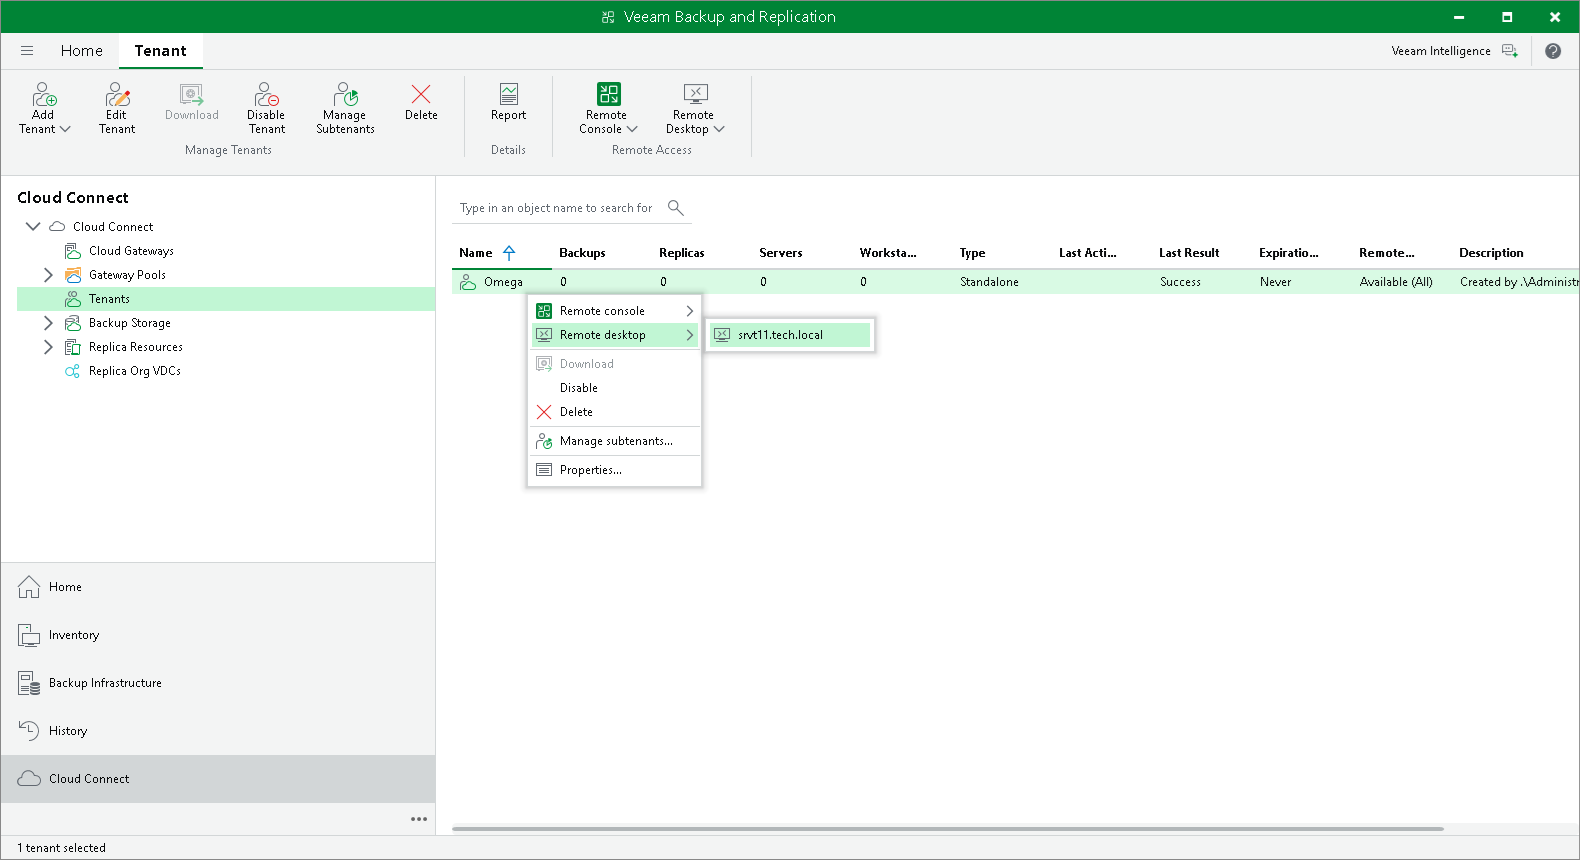Open the History view icon

[x=29, y=731]
